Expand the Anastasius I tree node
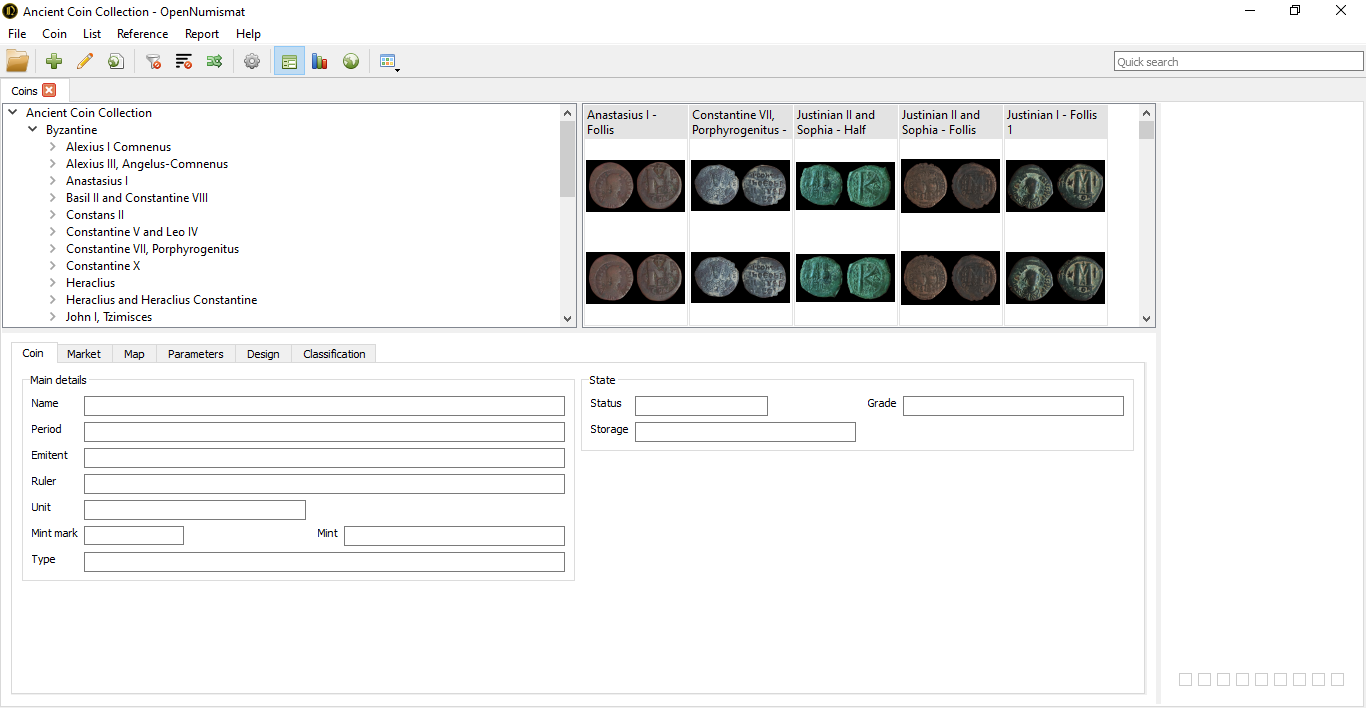 [x=52, y=181]
